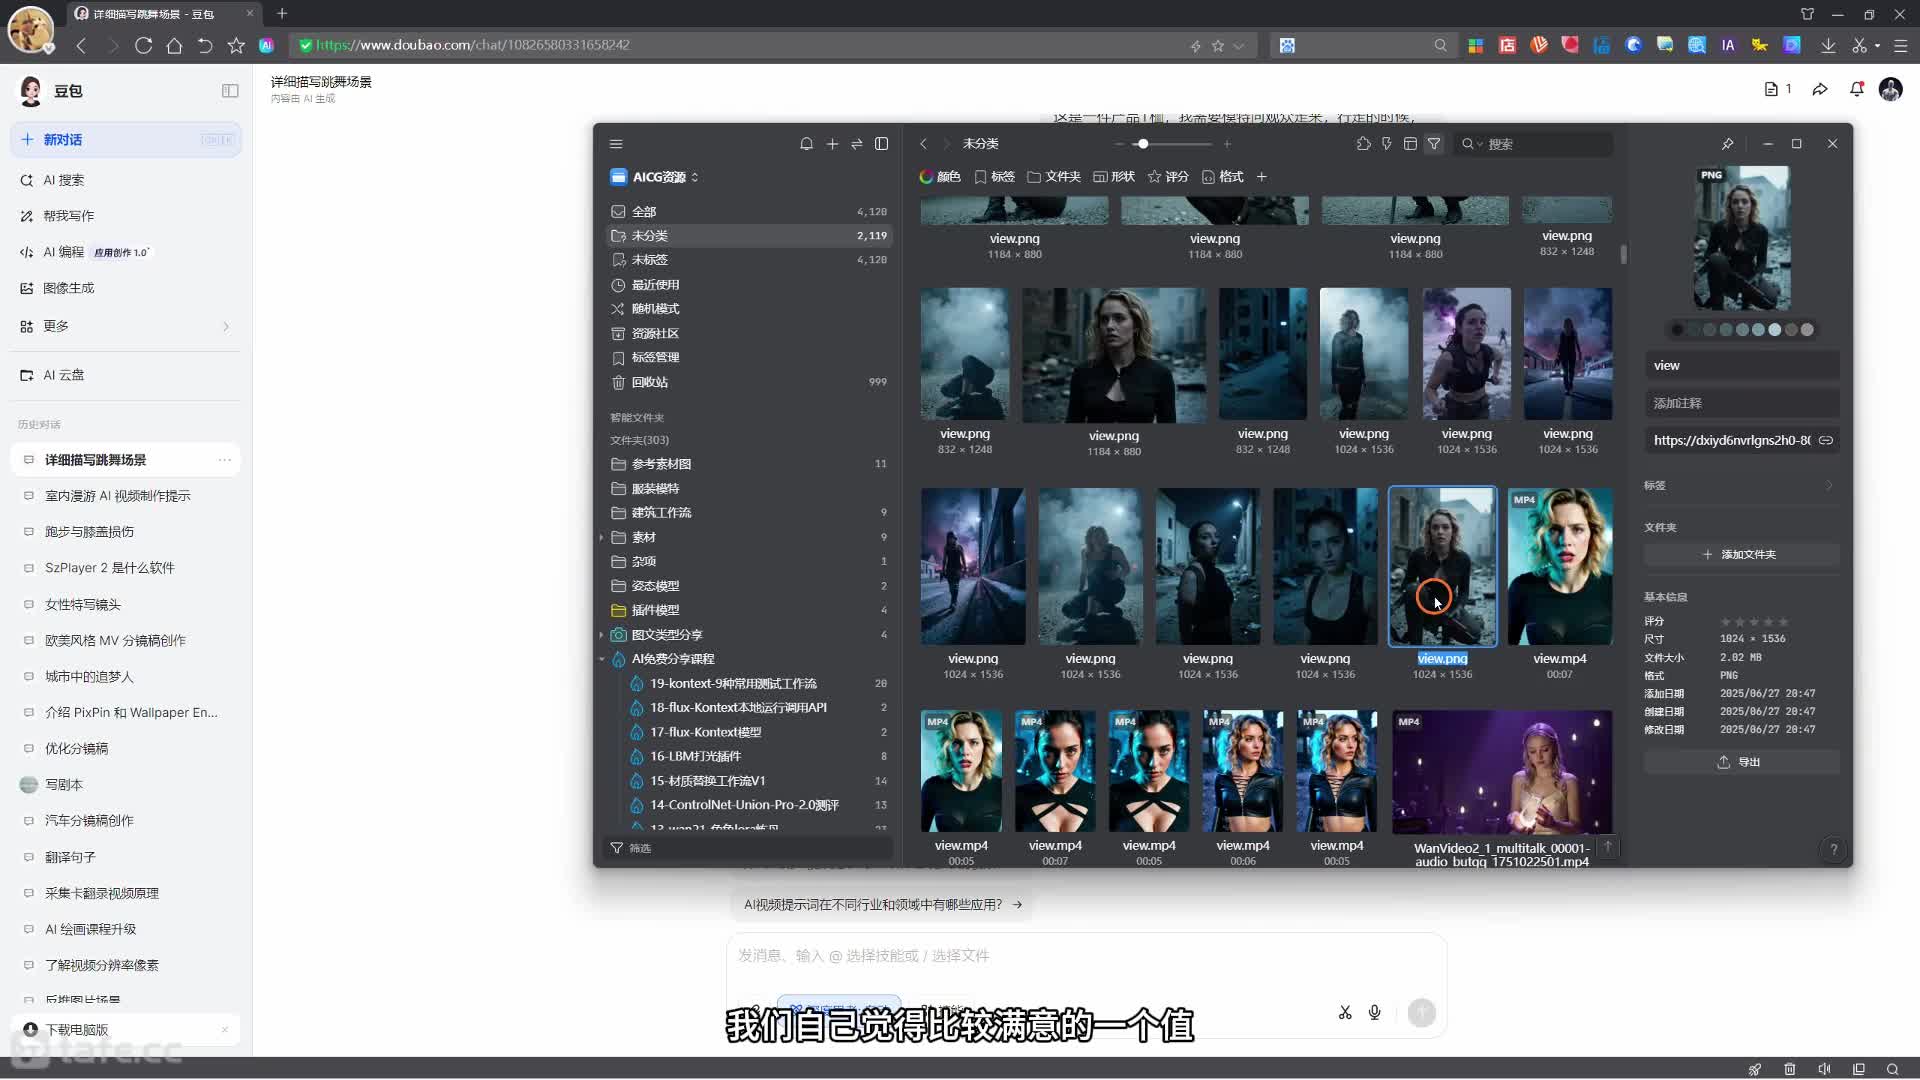Expand 更多 in Doubao sidebar
Viewport: 1920px width, 1080px height.
coord(126,326)
